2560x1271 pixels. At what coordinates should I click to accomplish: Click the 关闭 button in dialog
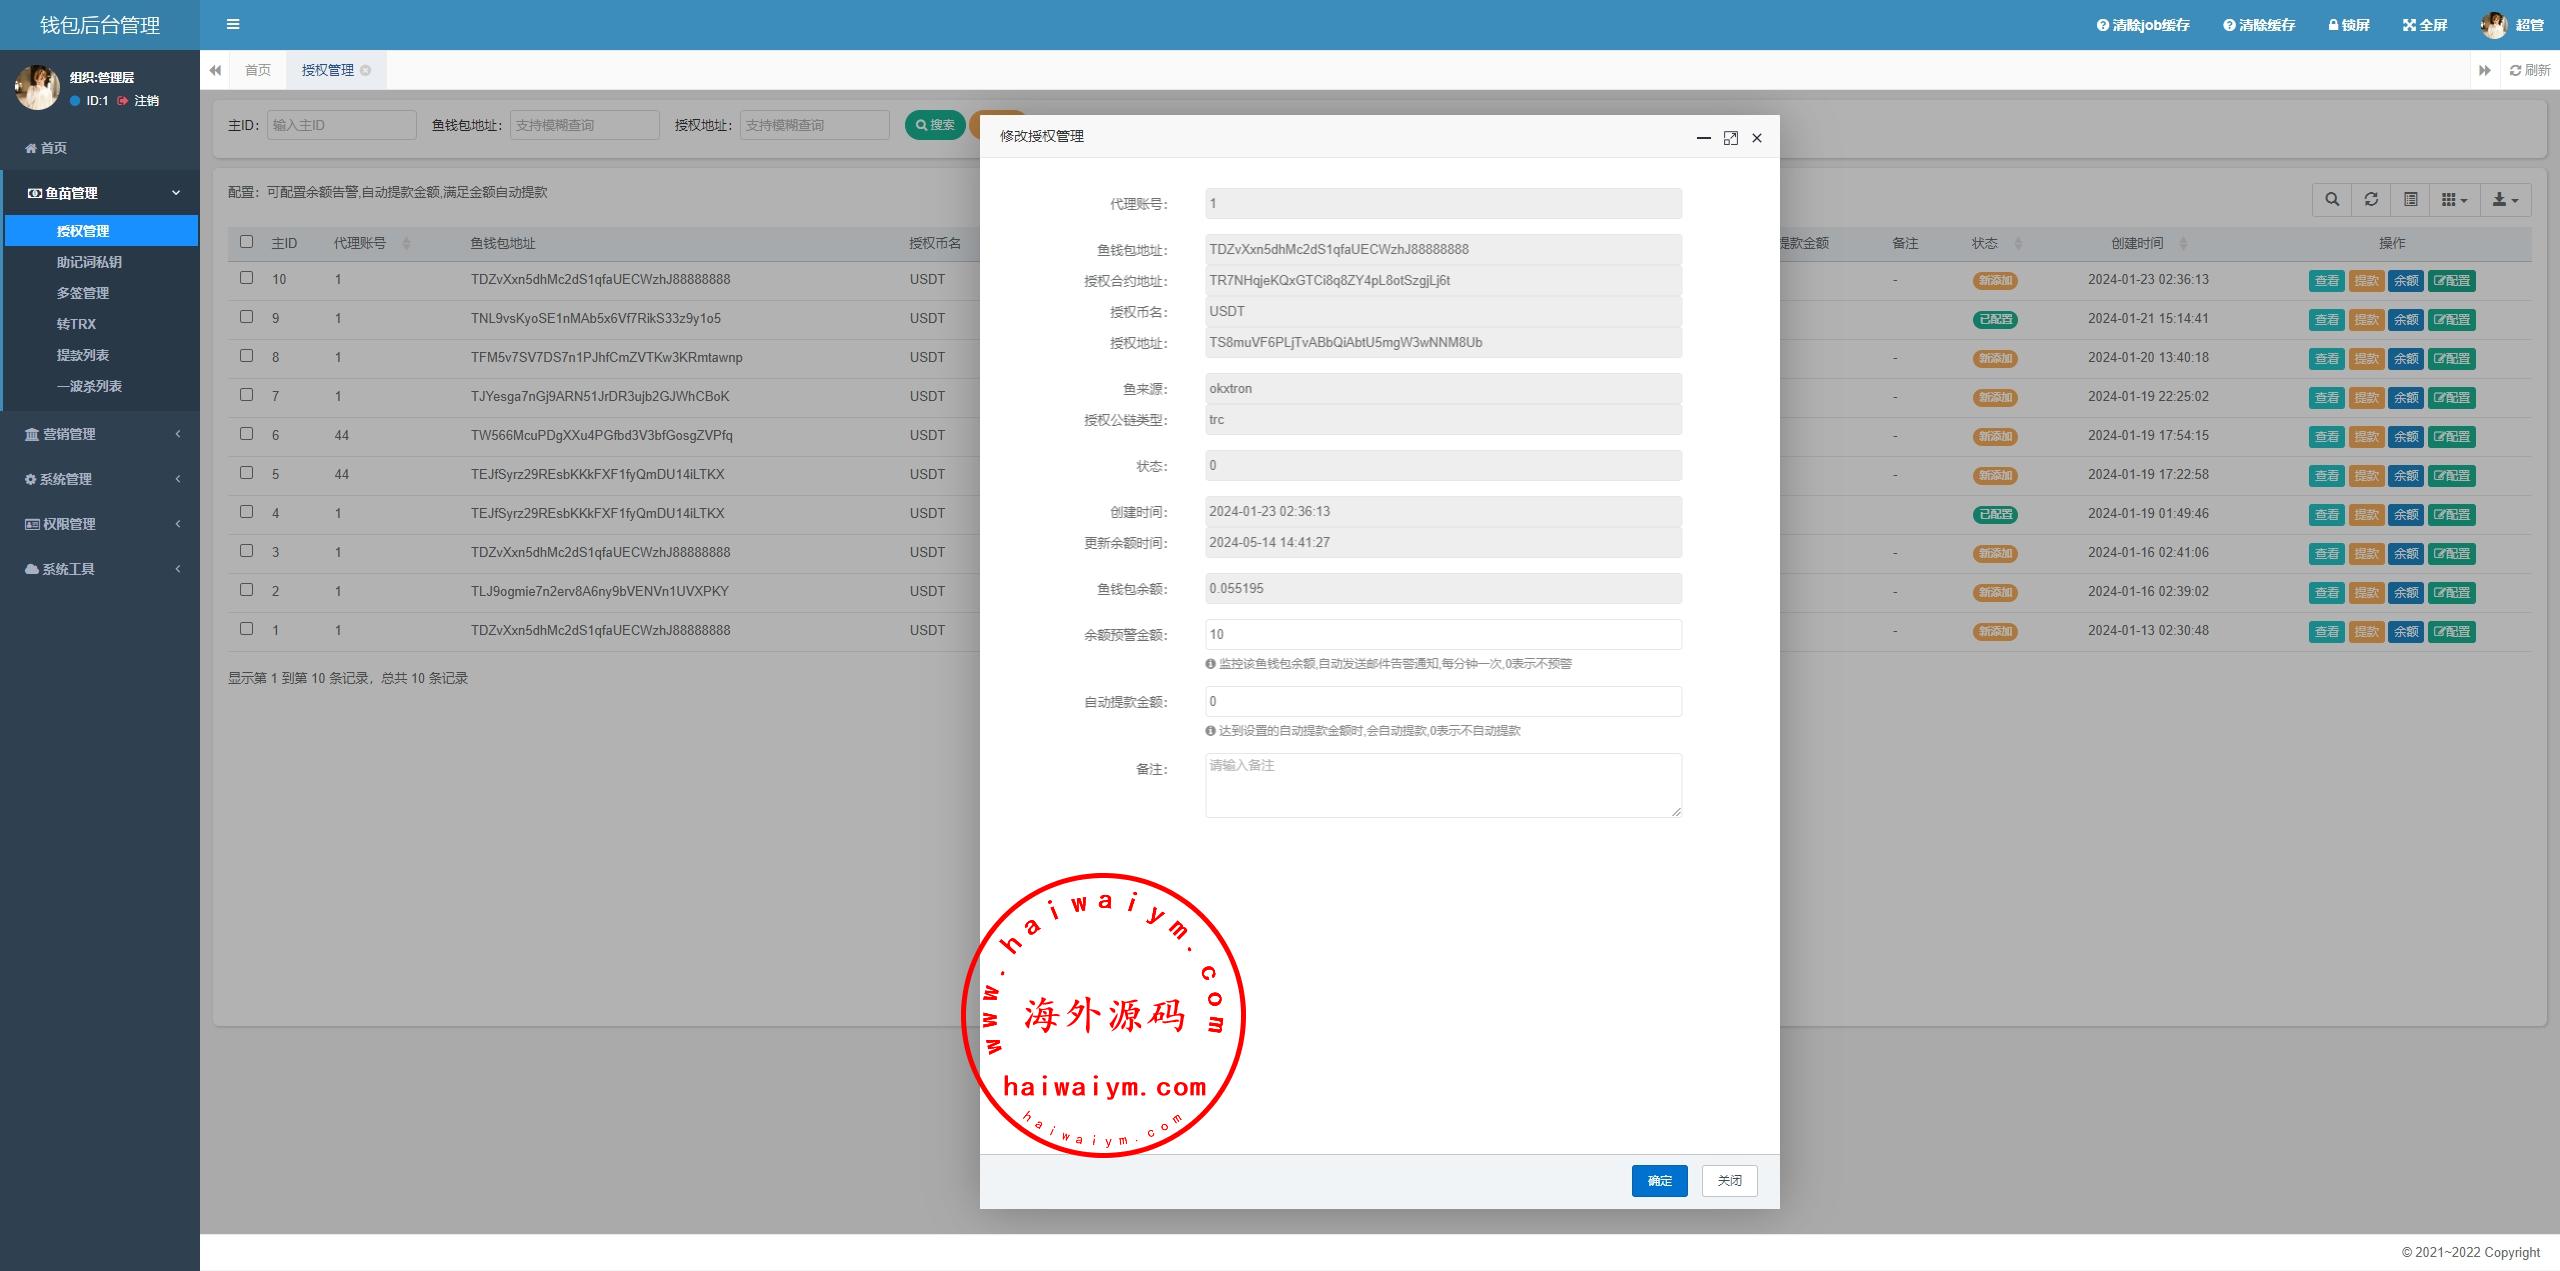coord(1729,1181)
